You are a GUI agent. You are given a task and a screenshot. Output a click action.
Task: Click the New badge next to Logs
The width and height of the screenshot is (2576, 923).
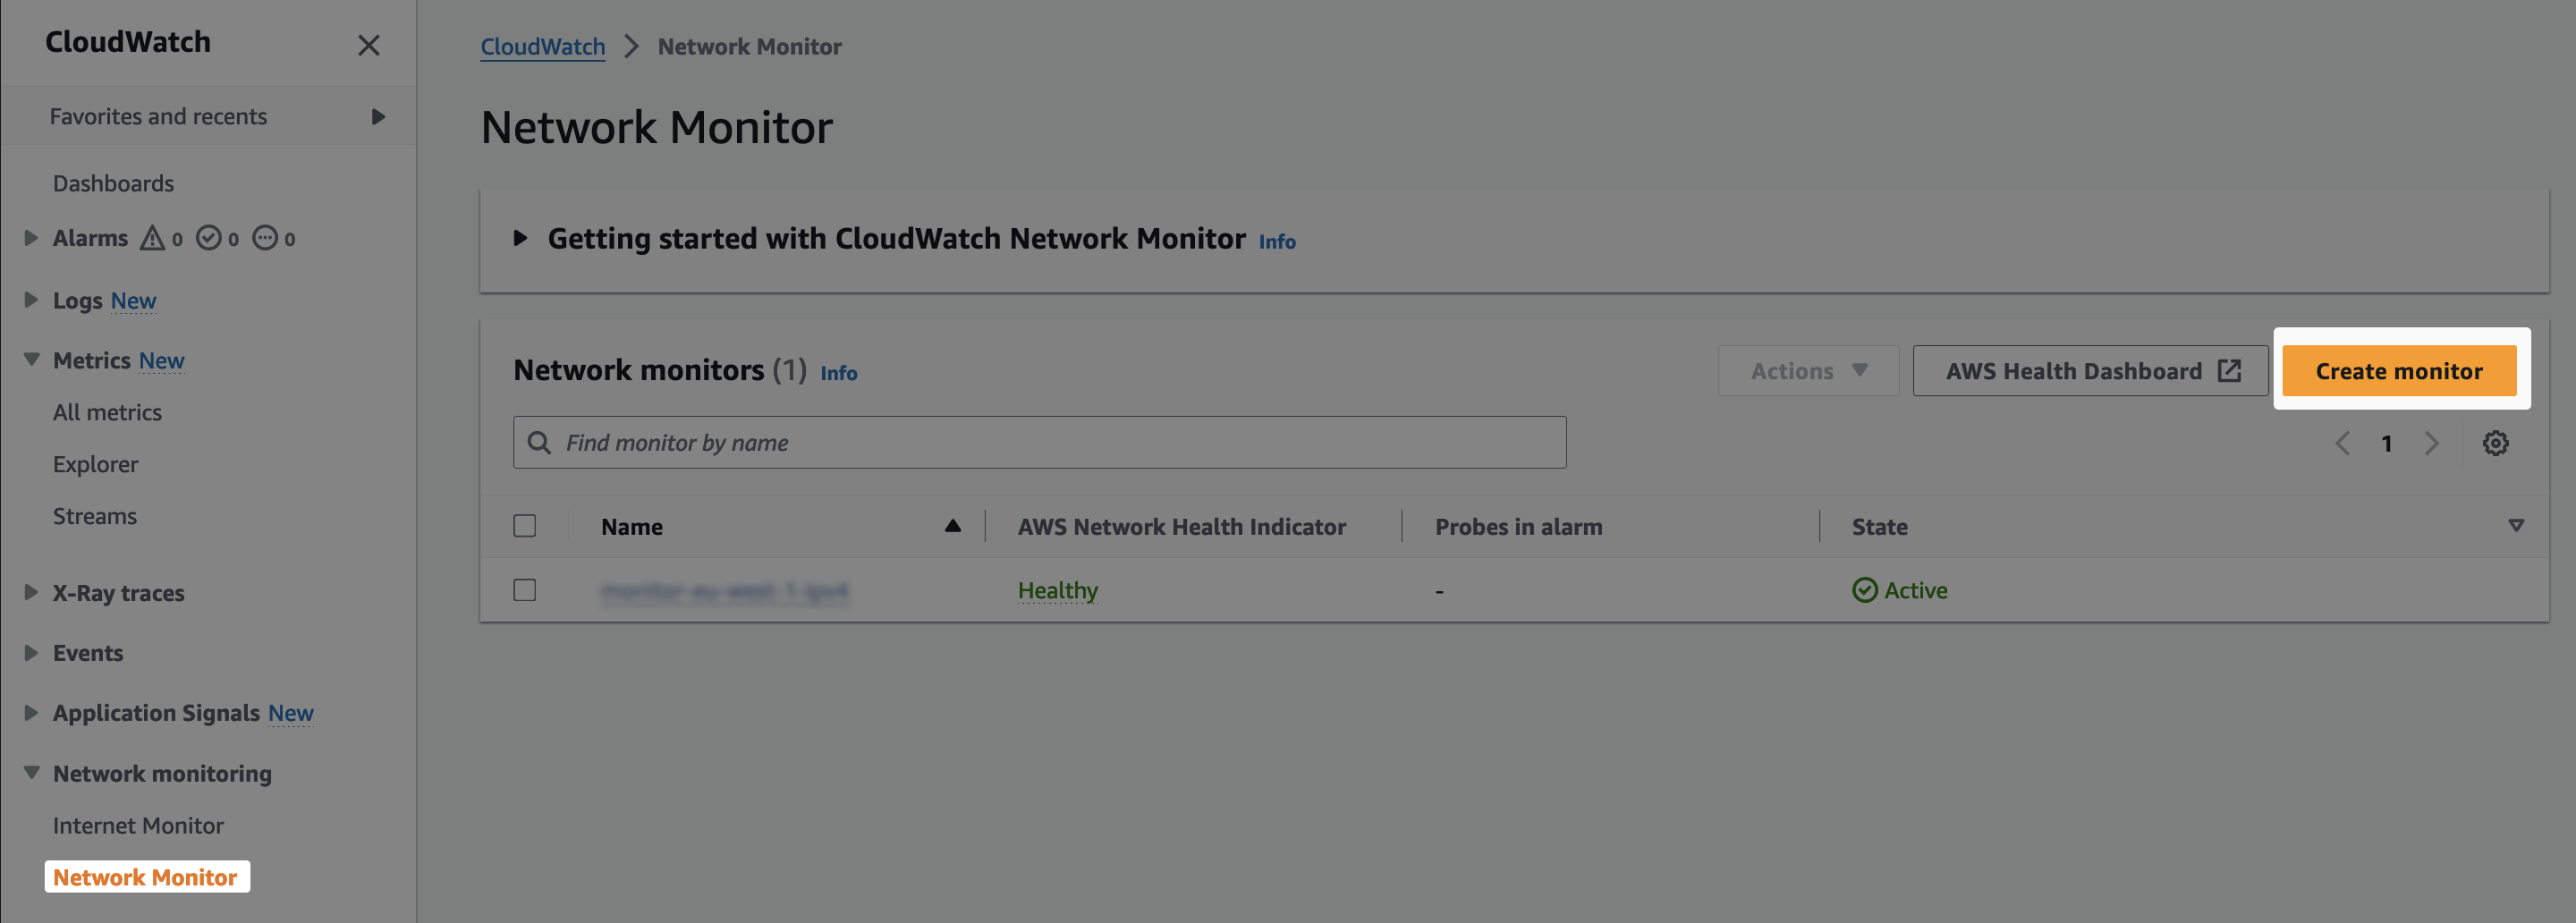(134, 301)
